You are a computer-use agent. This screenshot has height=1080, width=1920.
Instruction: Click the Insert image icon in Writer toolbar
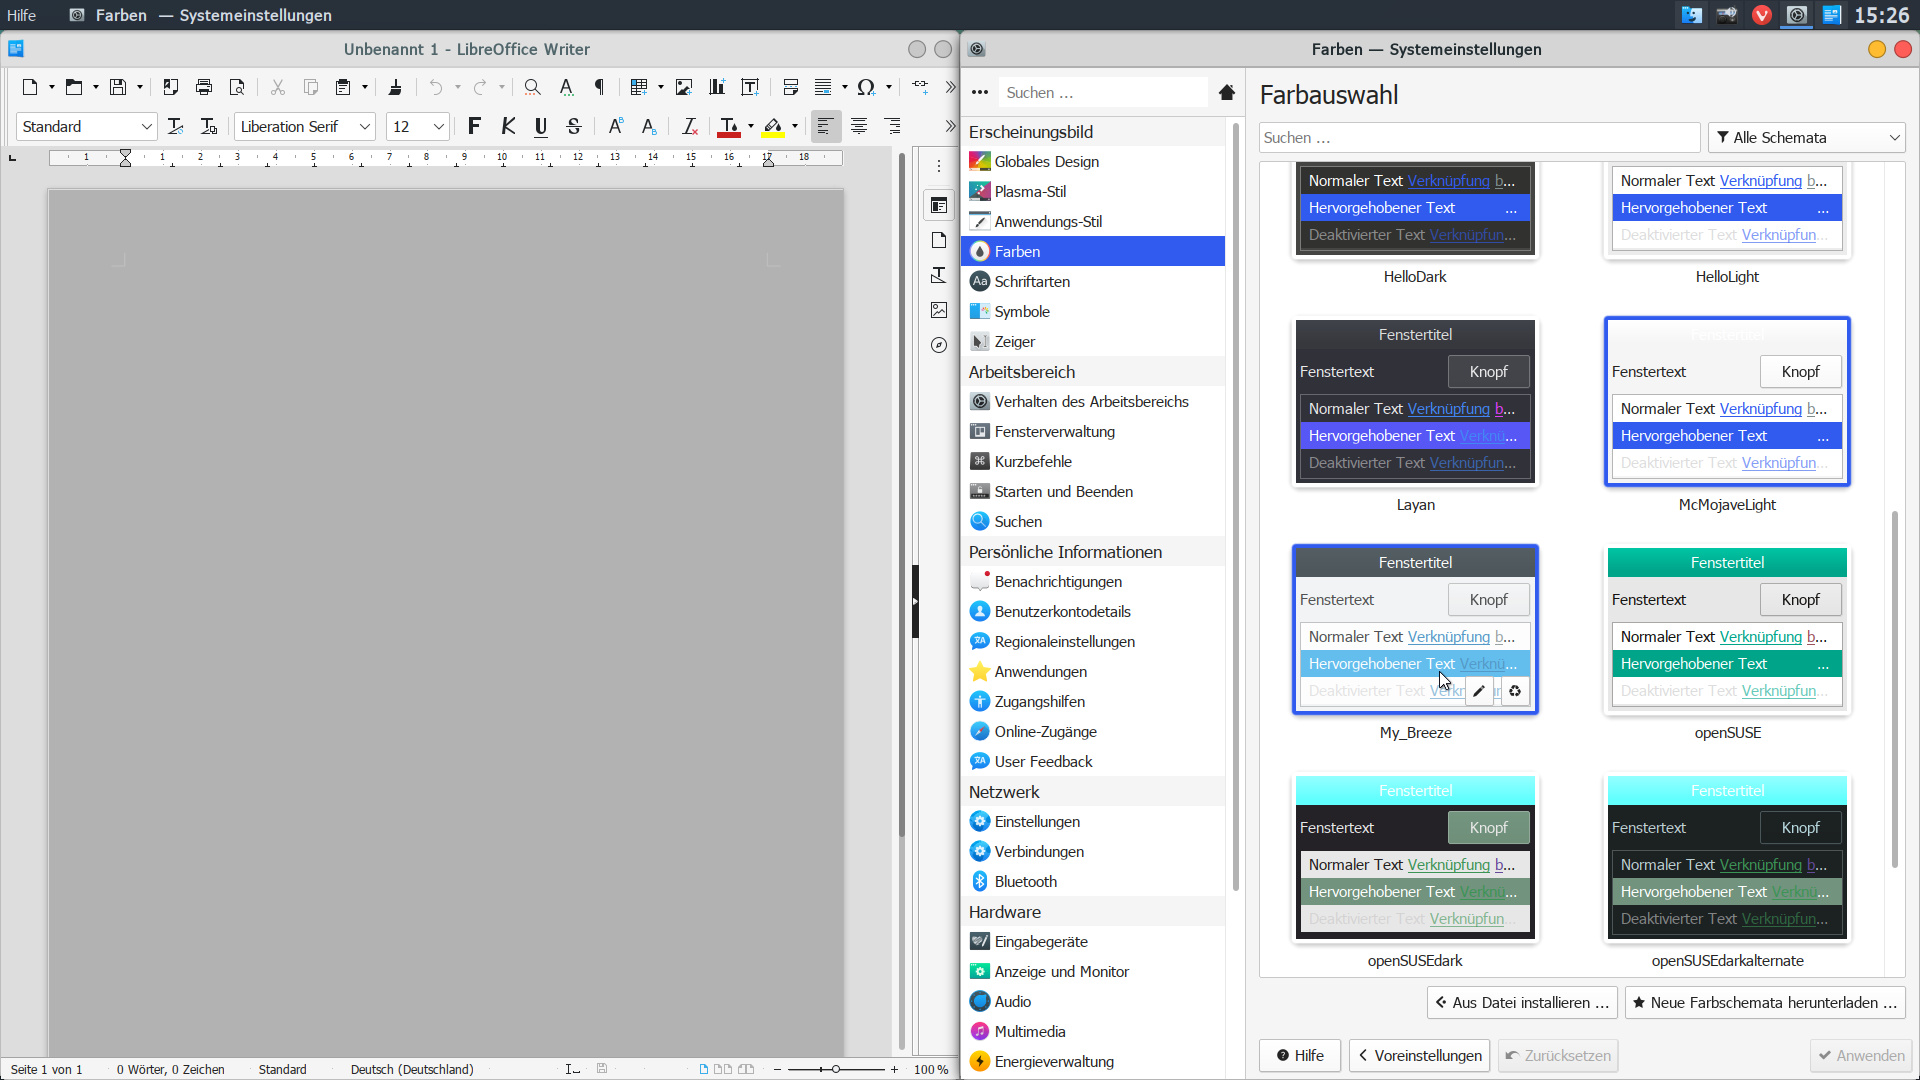click(684, 87)
